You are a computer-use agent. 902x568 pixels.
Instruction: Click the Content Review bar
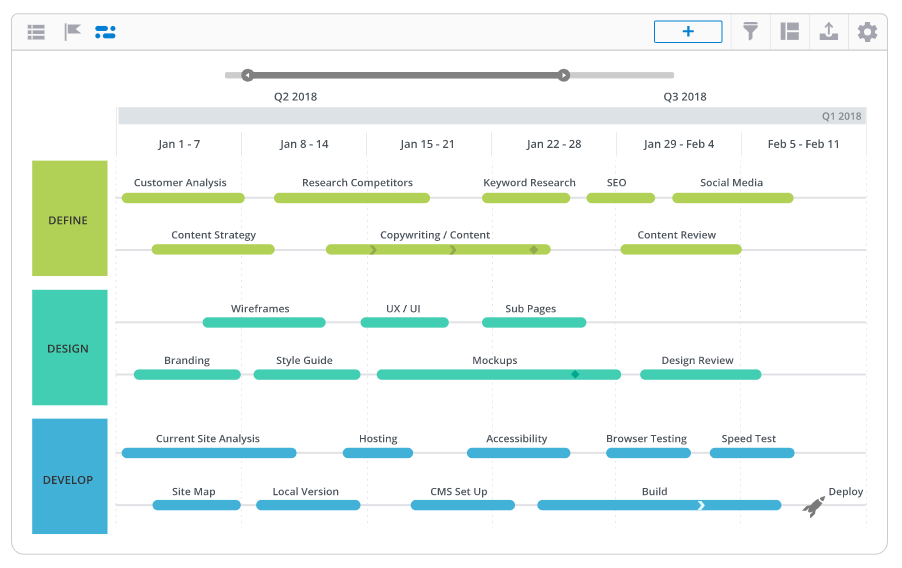[x=681, y=250]
